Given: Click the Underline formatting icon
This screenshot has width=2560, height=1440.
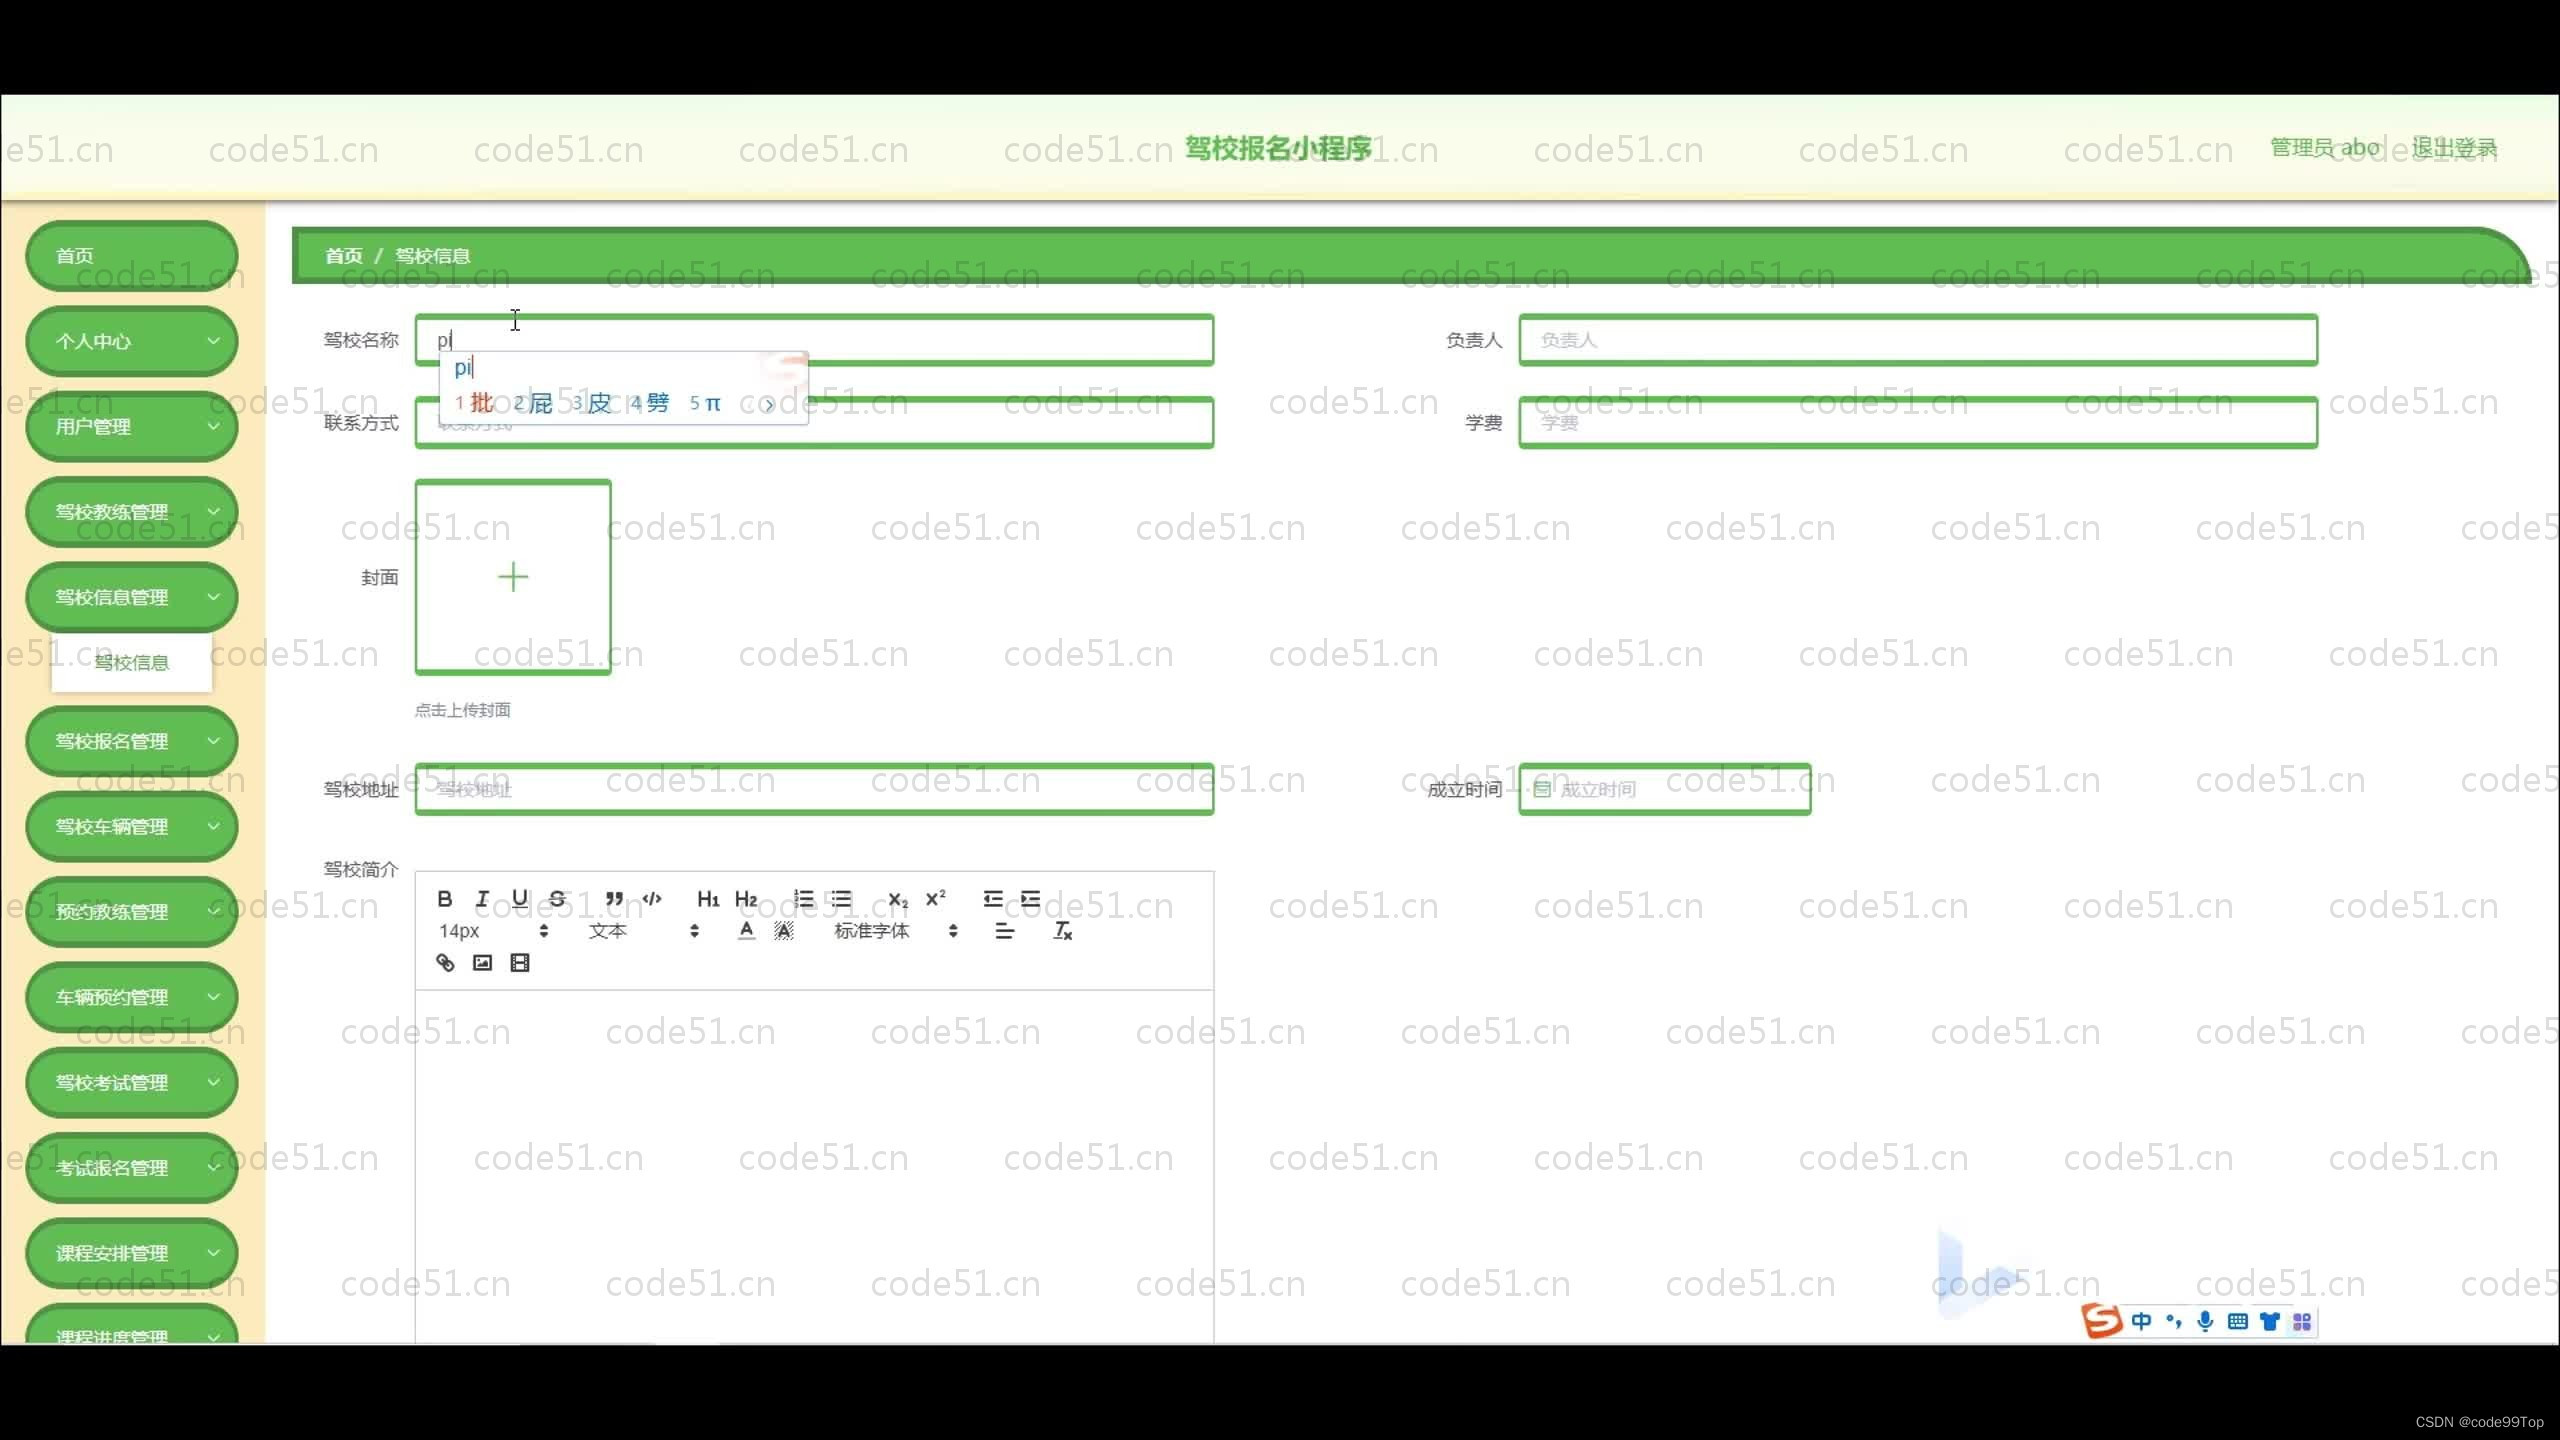Looking at the screenshot, I should [520, 898].
